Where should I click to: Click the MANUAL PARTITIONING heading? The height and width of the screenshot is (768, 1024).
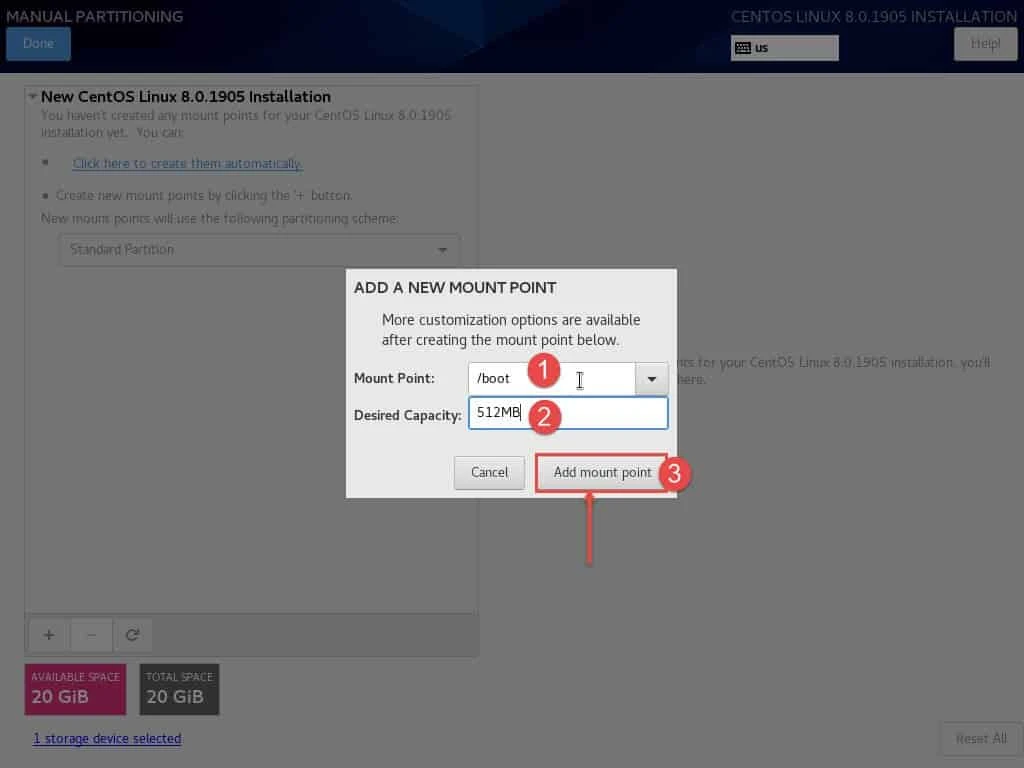[x=95, y=16]
